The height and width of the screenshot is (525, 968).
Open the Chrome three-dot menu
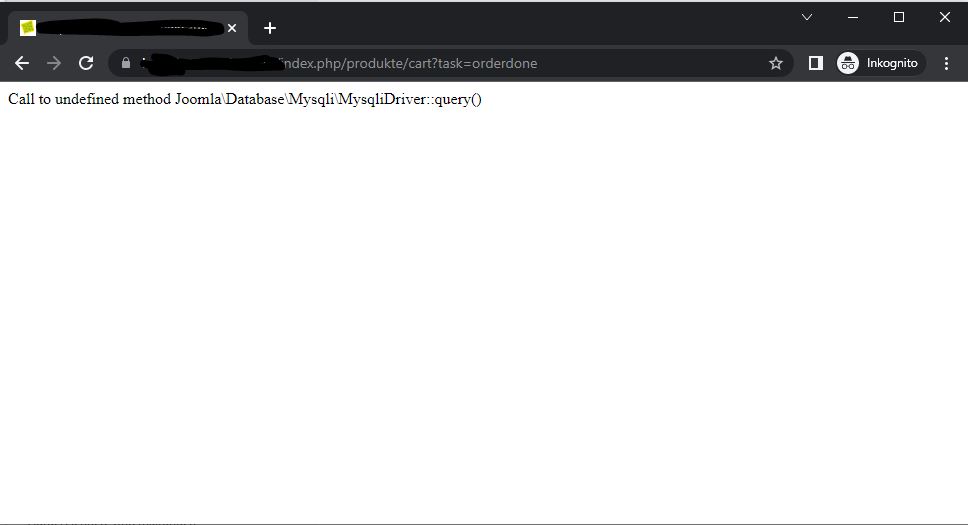pos(946,63)
